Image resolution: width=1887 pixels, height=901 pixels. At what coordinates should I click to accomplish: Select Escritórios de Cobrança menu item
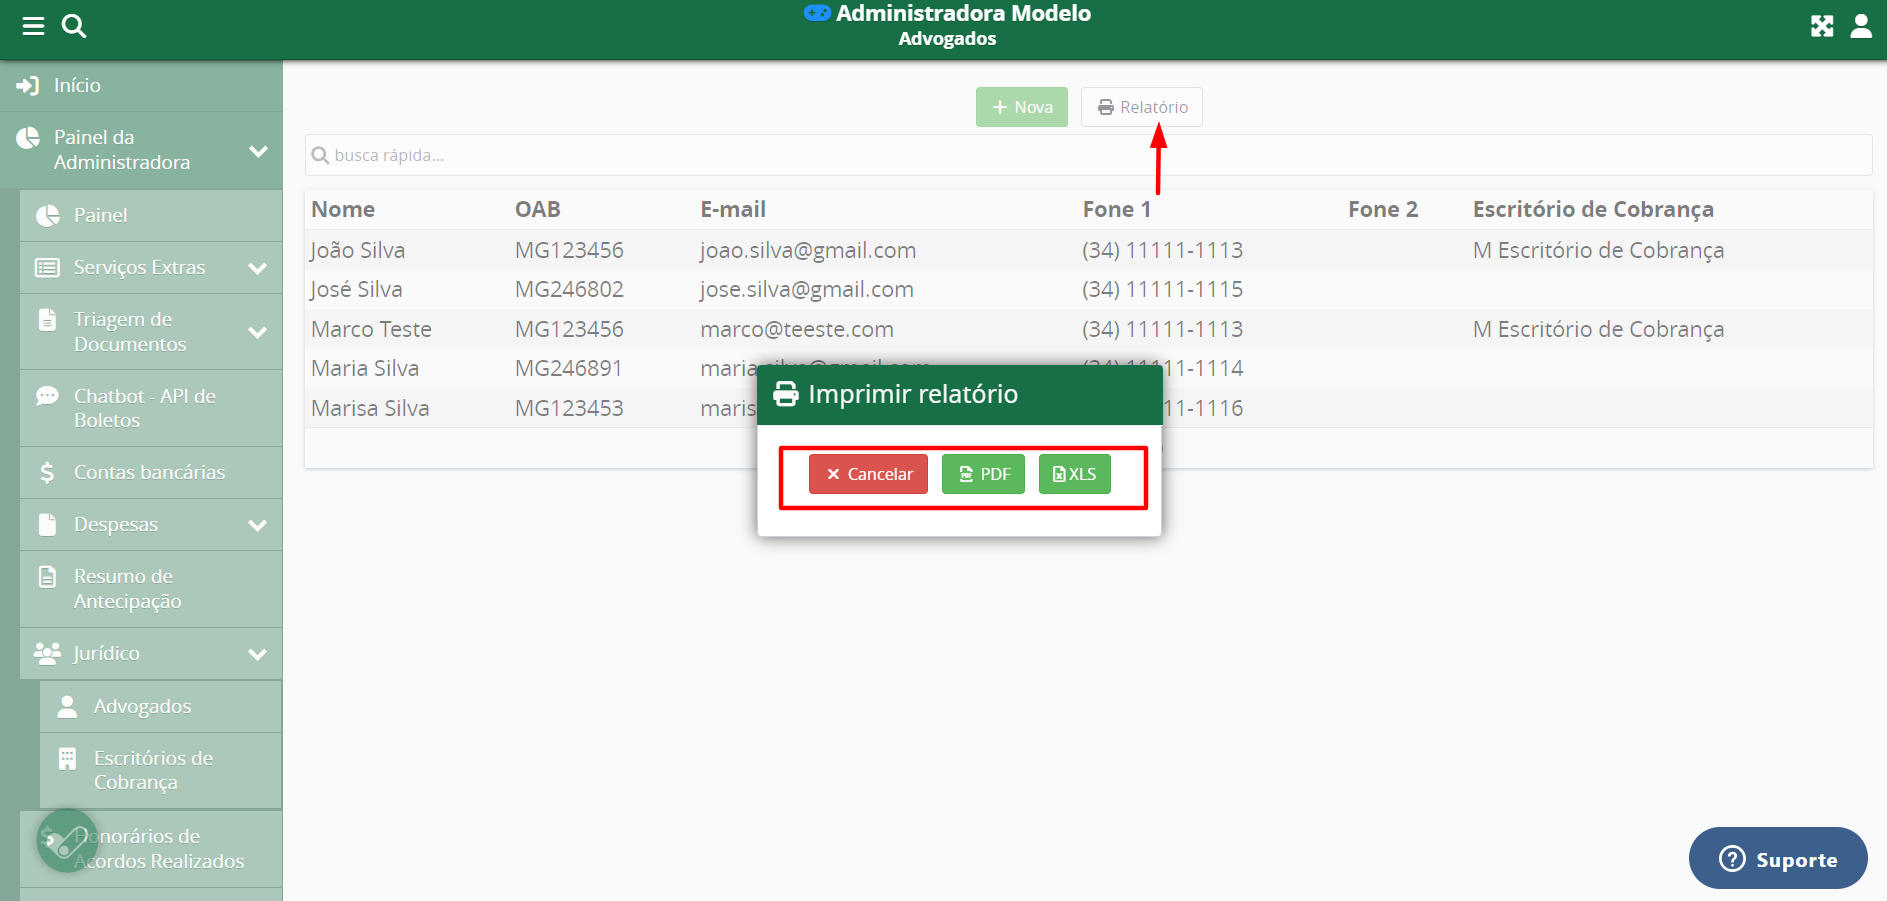(x=153, y=770)
